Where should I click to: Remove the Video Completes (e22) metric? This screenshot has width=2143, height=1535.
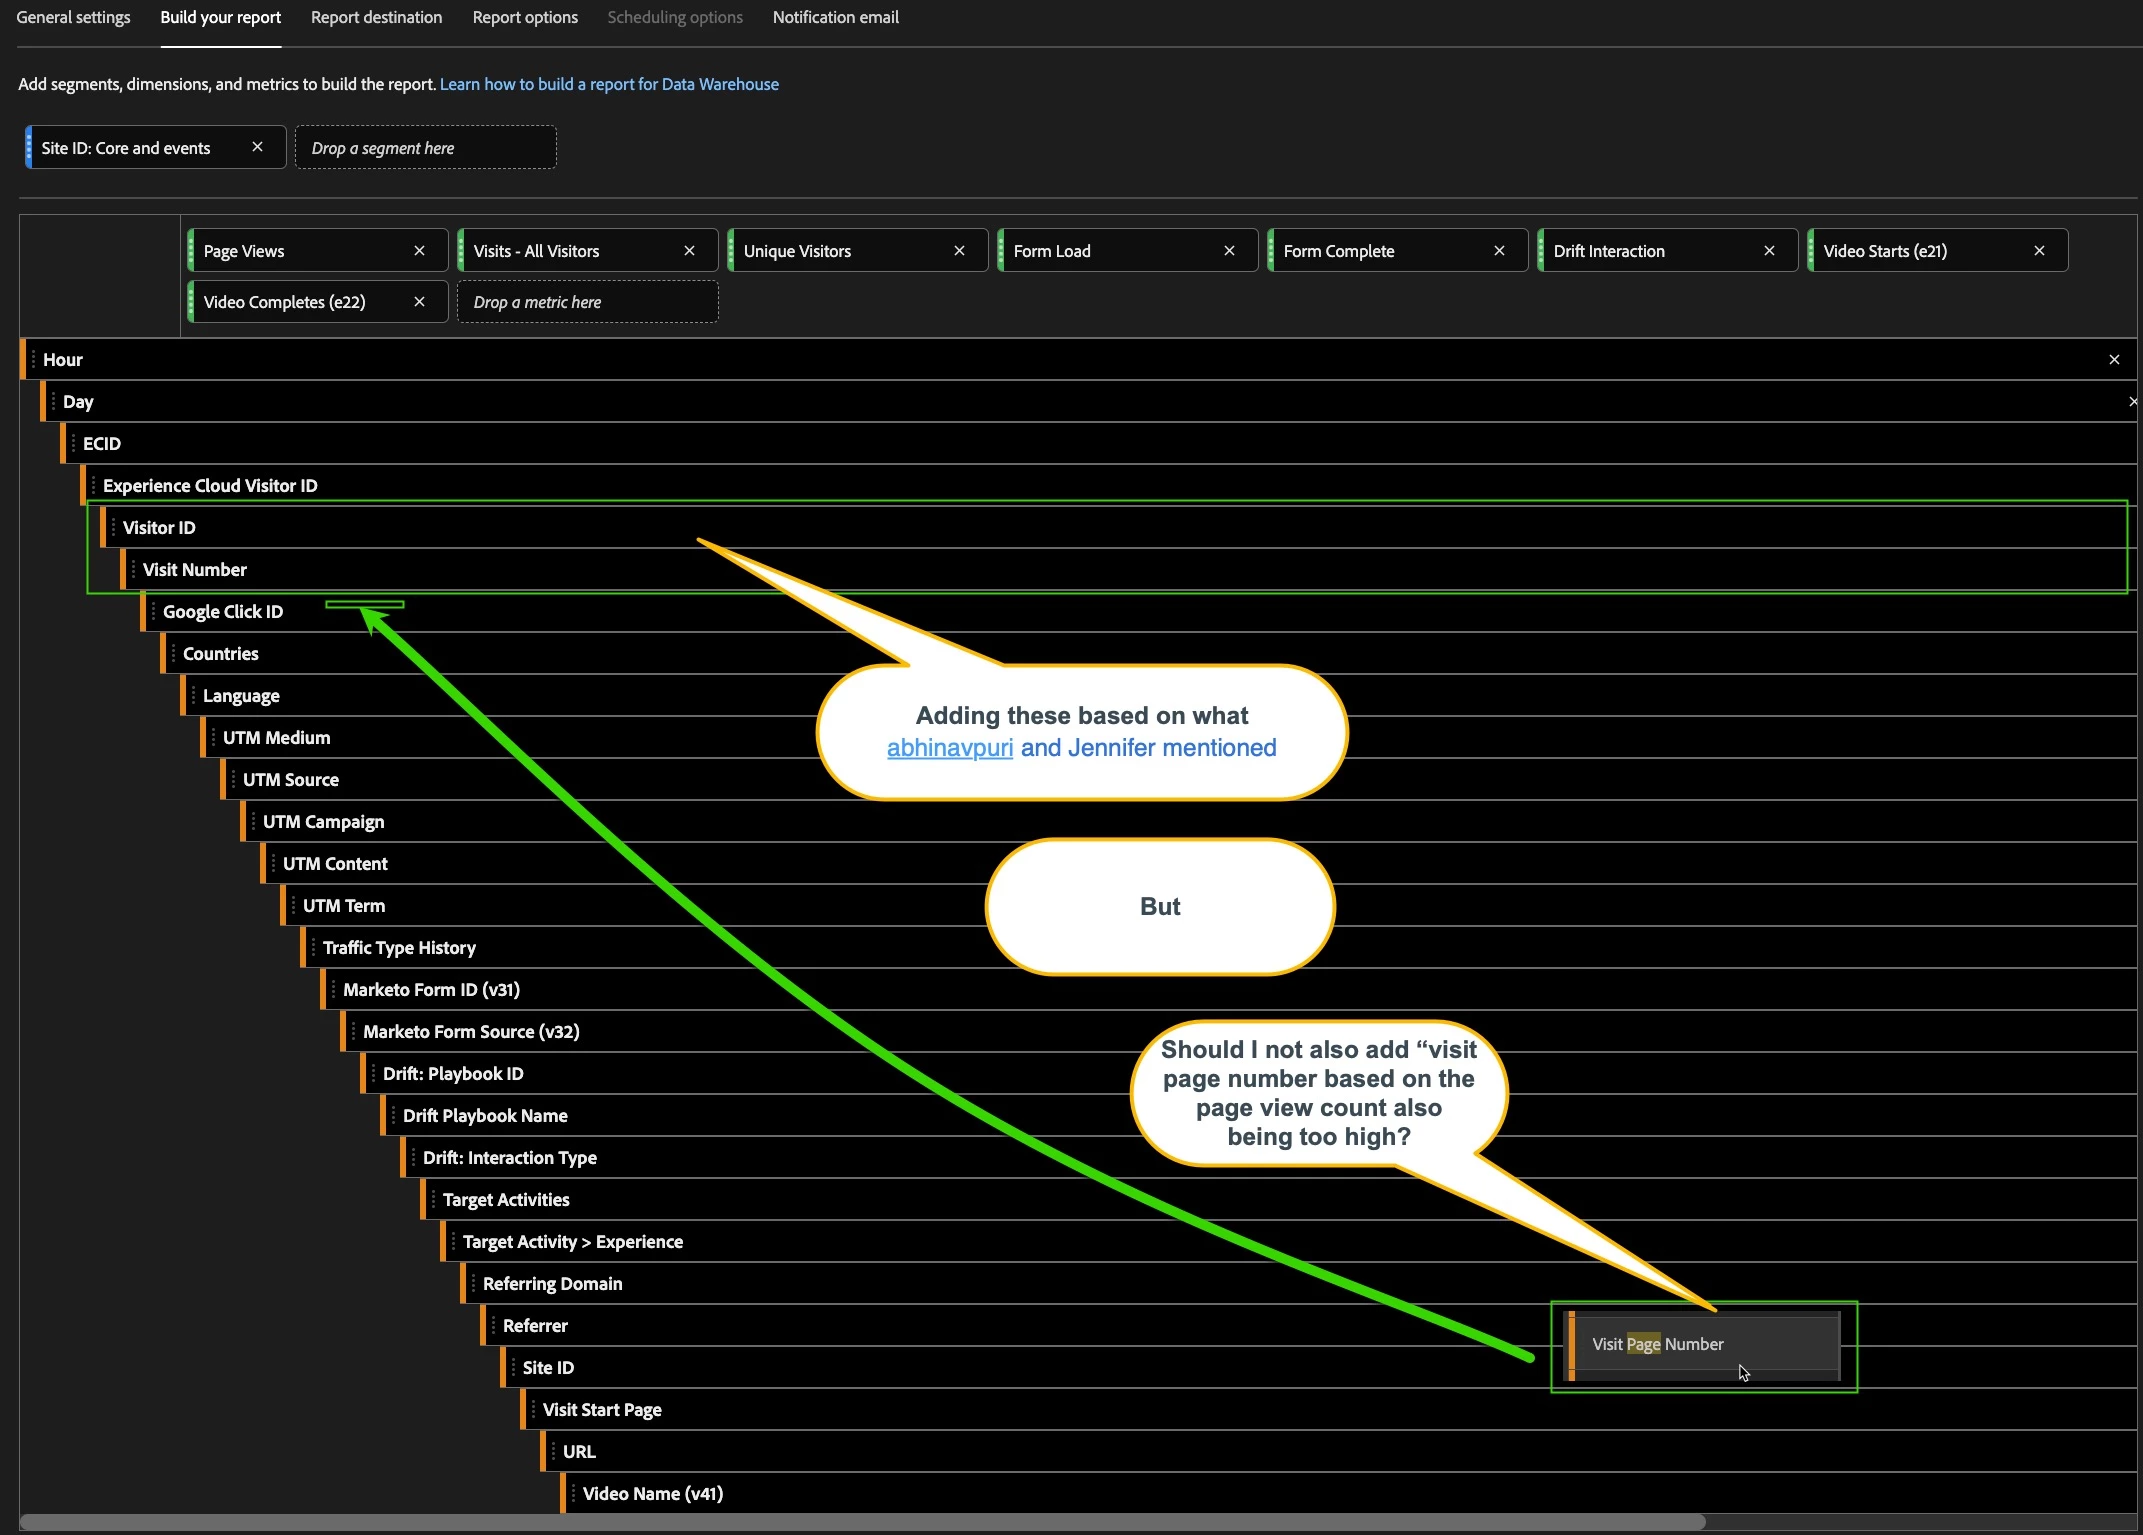[x=419, y=302]
